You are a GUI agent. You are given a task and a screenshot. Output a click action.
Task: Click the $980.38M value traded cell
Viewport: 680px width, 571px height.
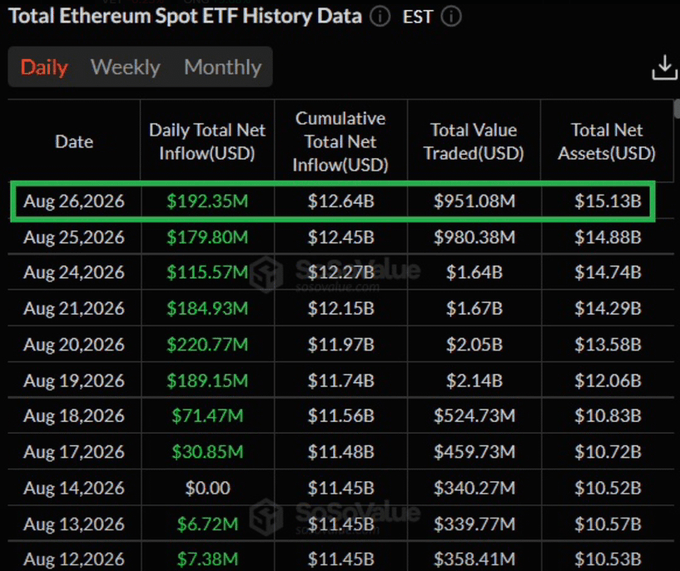pos(474,238)
